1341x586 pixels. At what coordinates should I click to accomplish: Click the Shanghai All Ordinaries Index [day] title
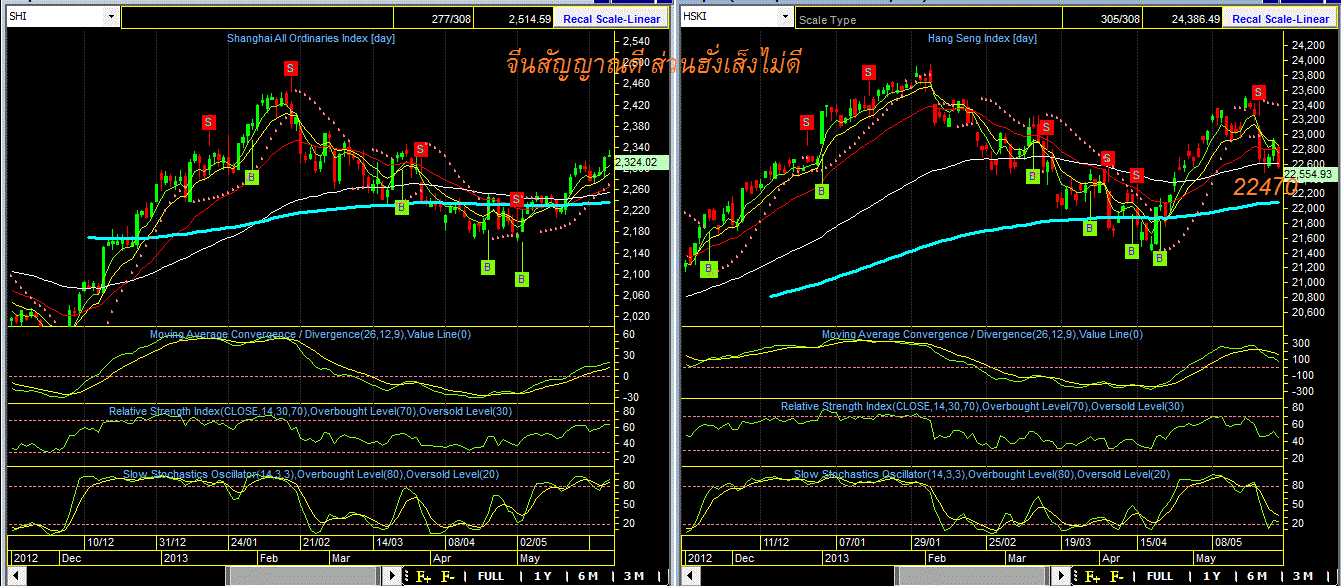coord(309,38)
